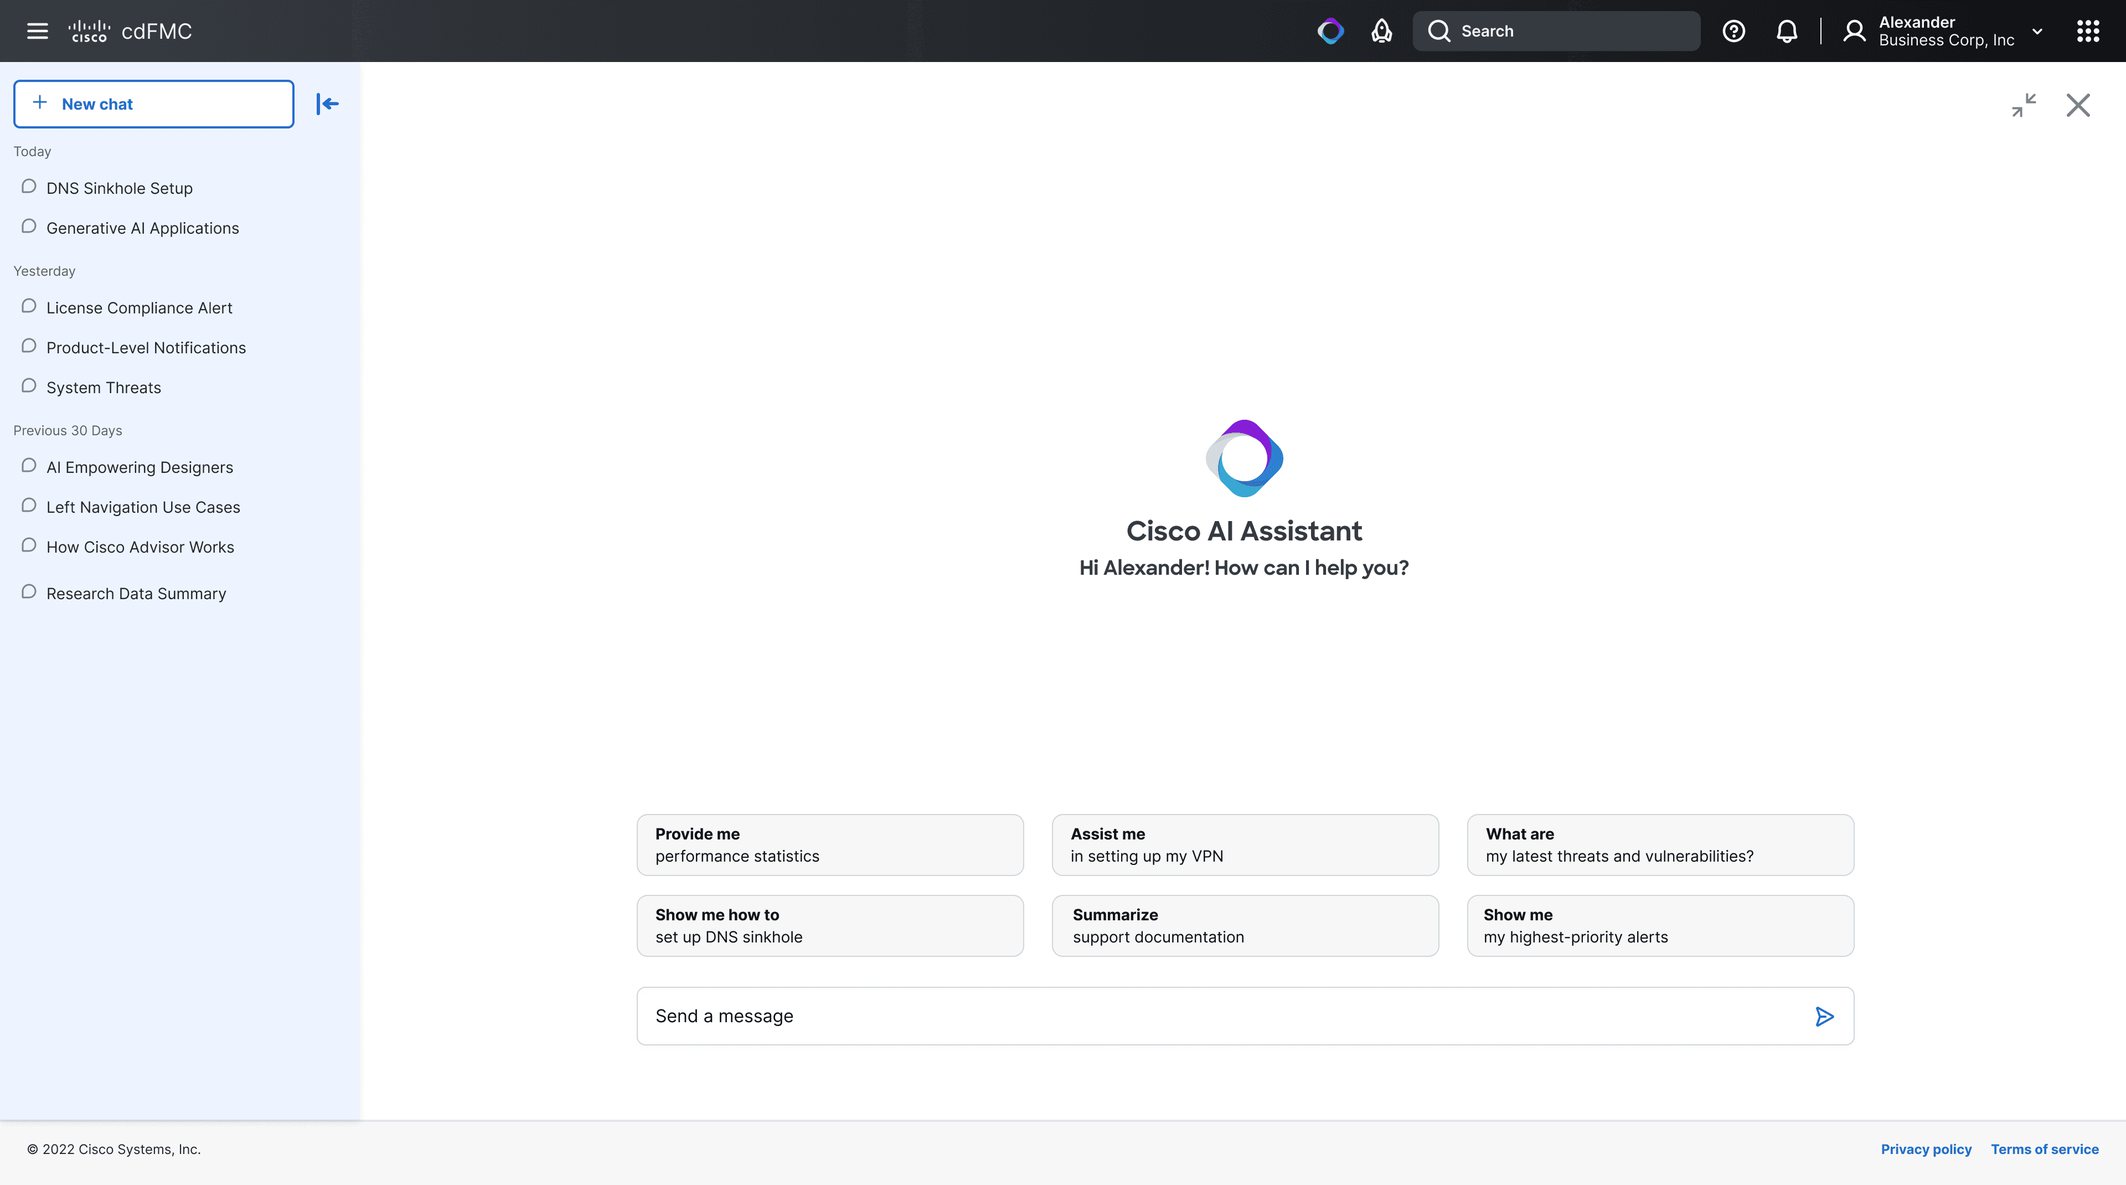Send the message with arrow icon
This screenshot has width=2126, height=1185.
pos(1824,1017)
